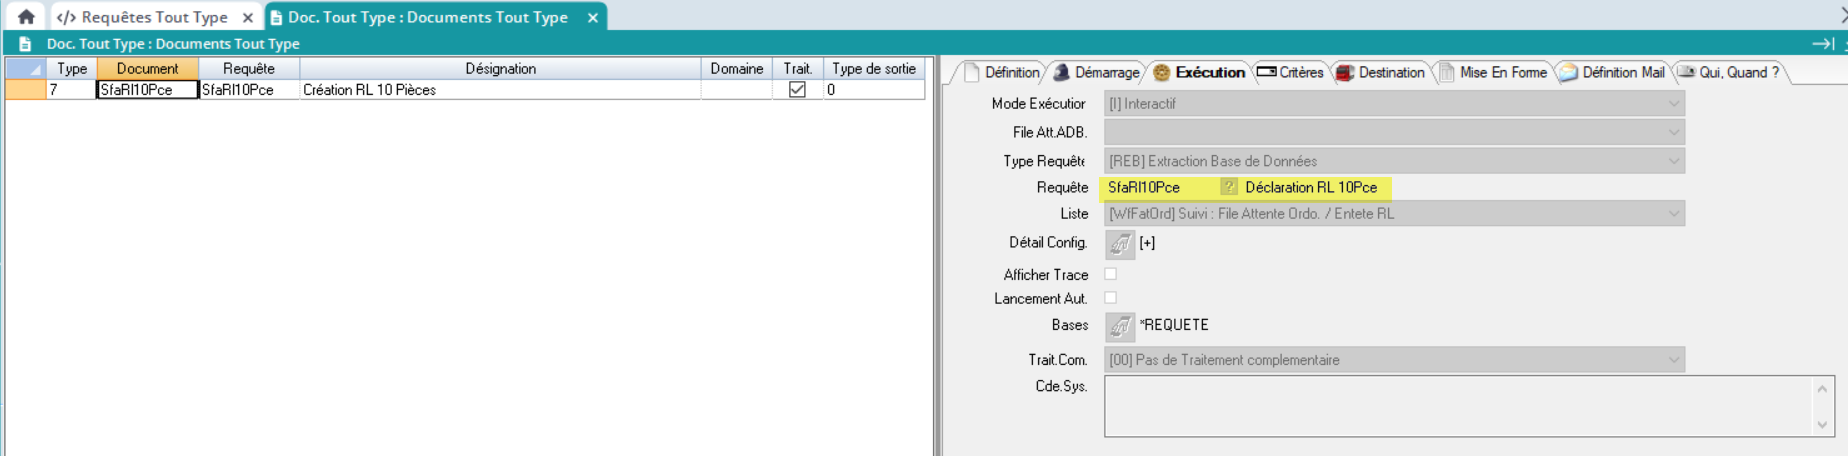Open the Mode Exécution dropdown
1848x456 pixels.
1394,104
